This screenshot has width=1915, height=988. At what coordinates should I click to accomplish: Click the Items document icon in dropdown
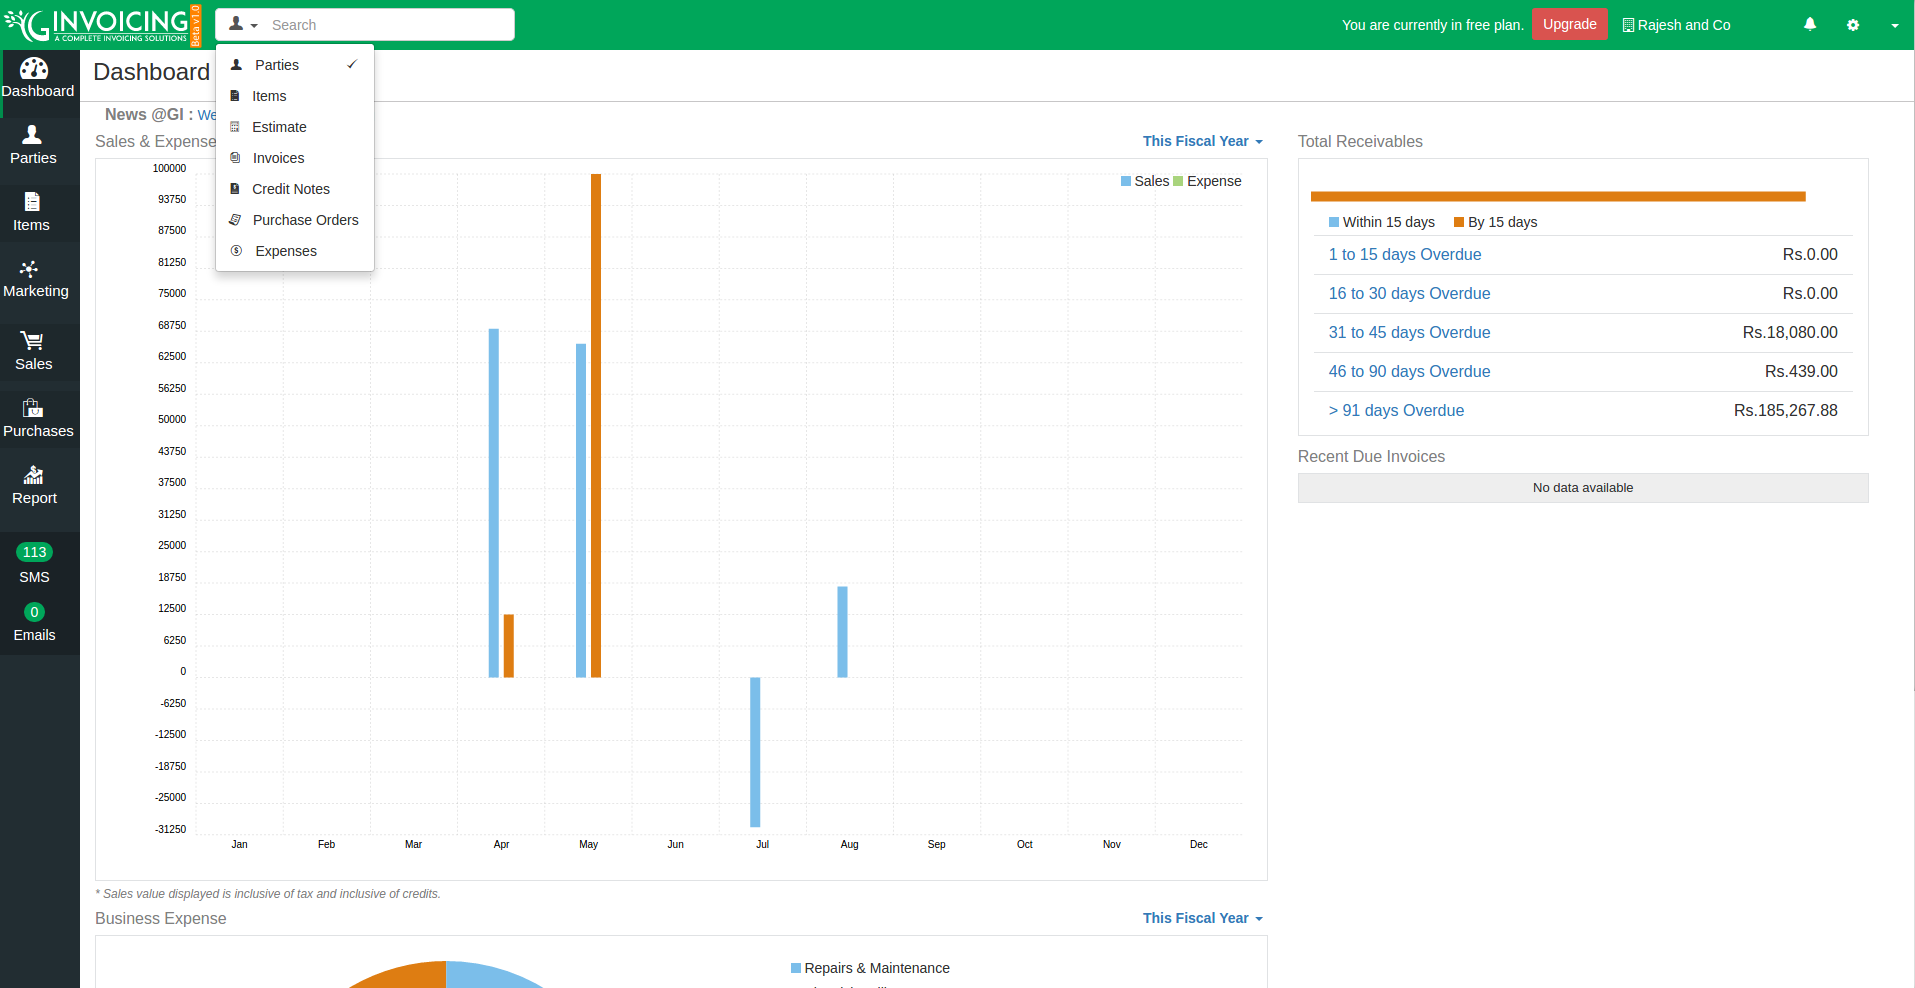pos(235,96)
